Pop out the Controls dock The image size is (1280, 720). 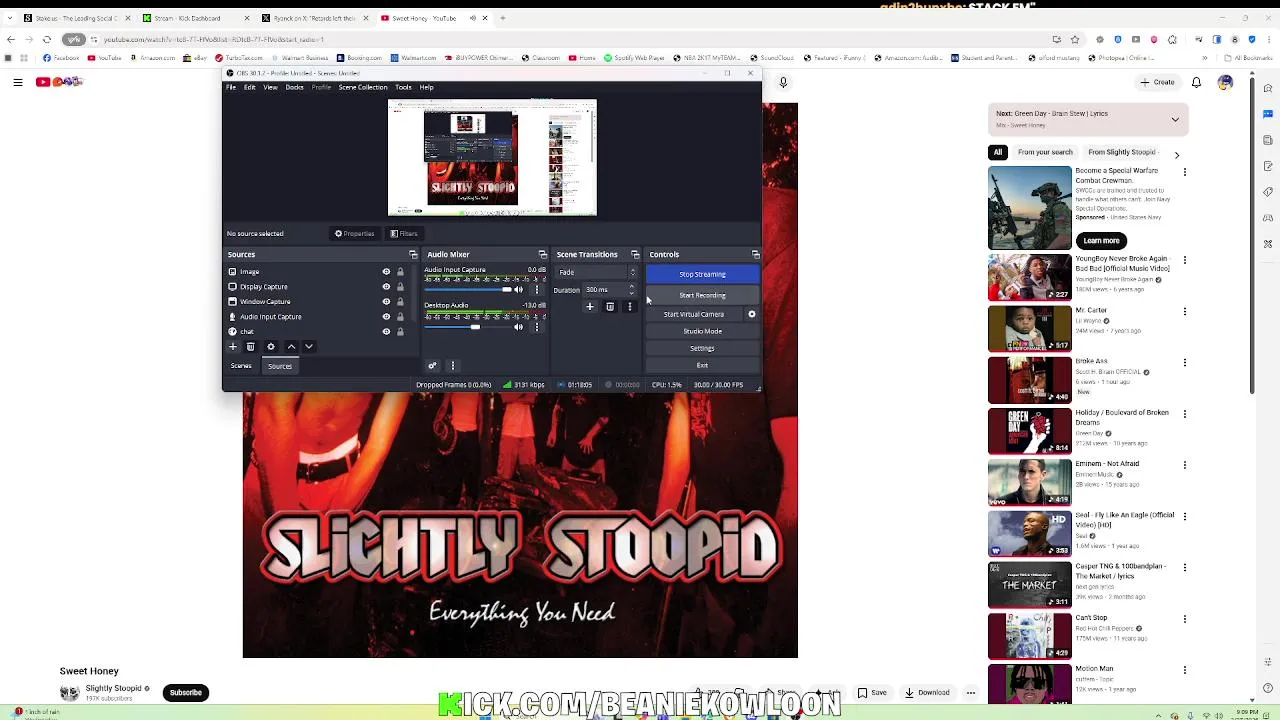coord(755,255)
